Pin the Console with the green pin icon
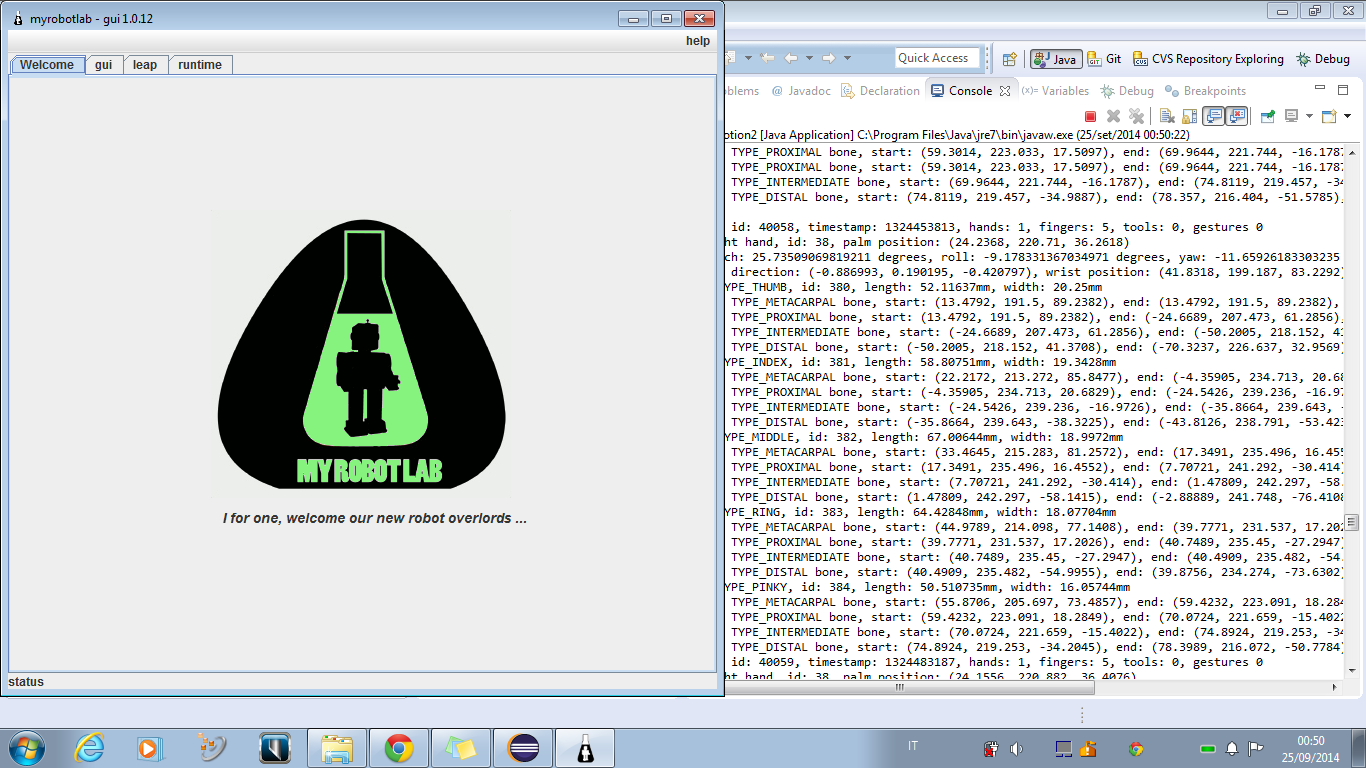This screenshot has width=1366, height=768. click(x=1268, y=116)
